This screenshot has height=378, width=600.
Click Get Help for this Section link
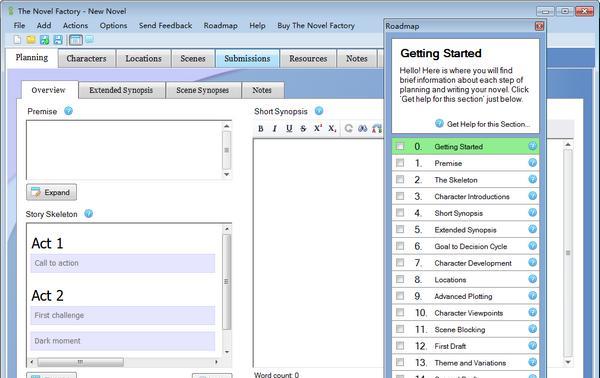tap(483, 124)
